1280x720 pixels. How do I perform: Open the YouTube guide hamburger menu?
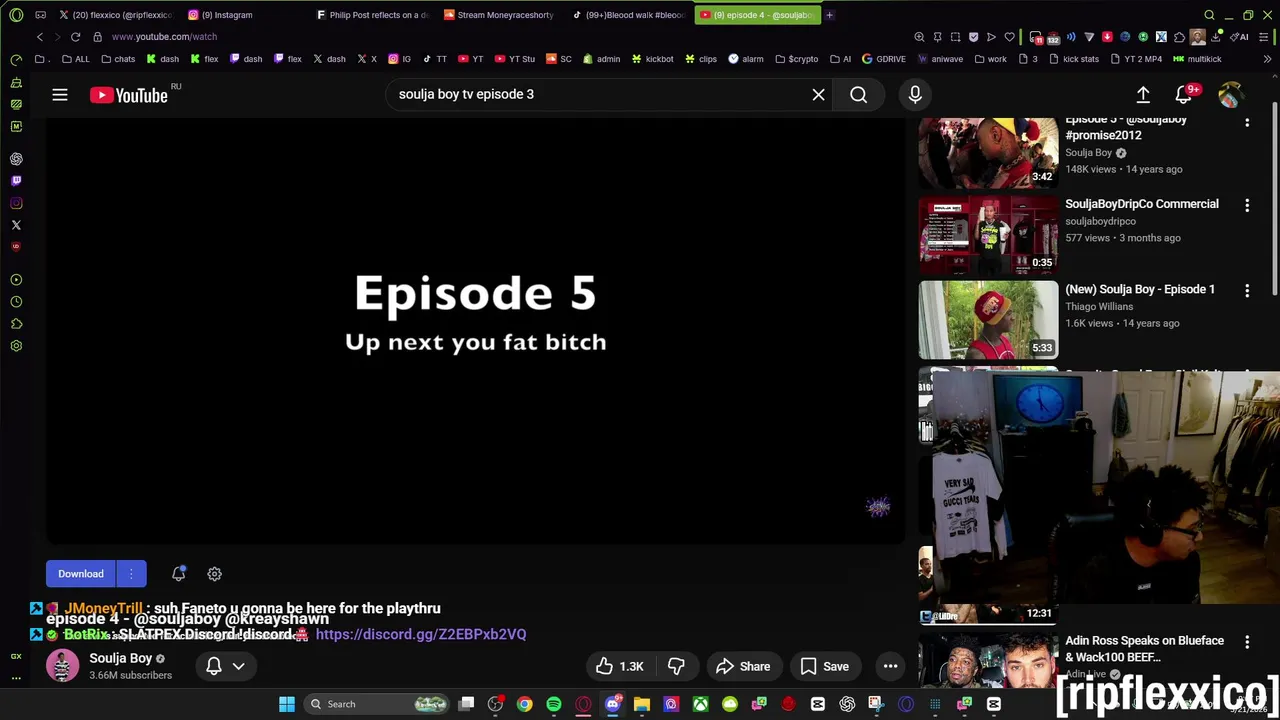[60, 95]
